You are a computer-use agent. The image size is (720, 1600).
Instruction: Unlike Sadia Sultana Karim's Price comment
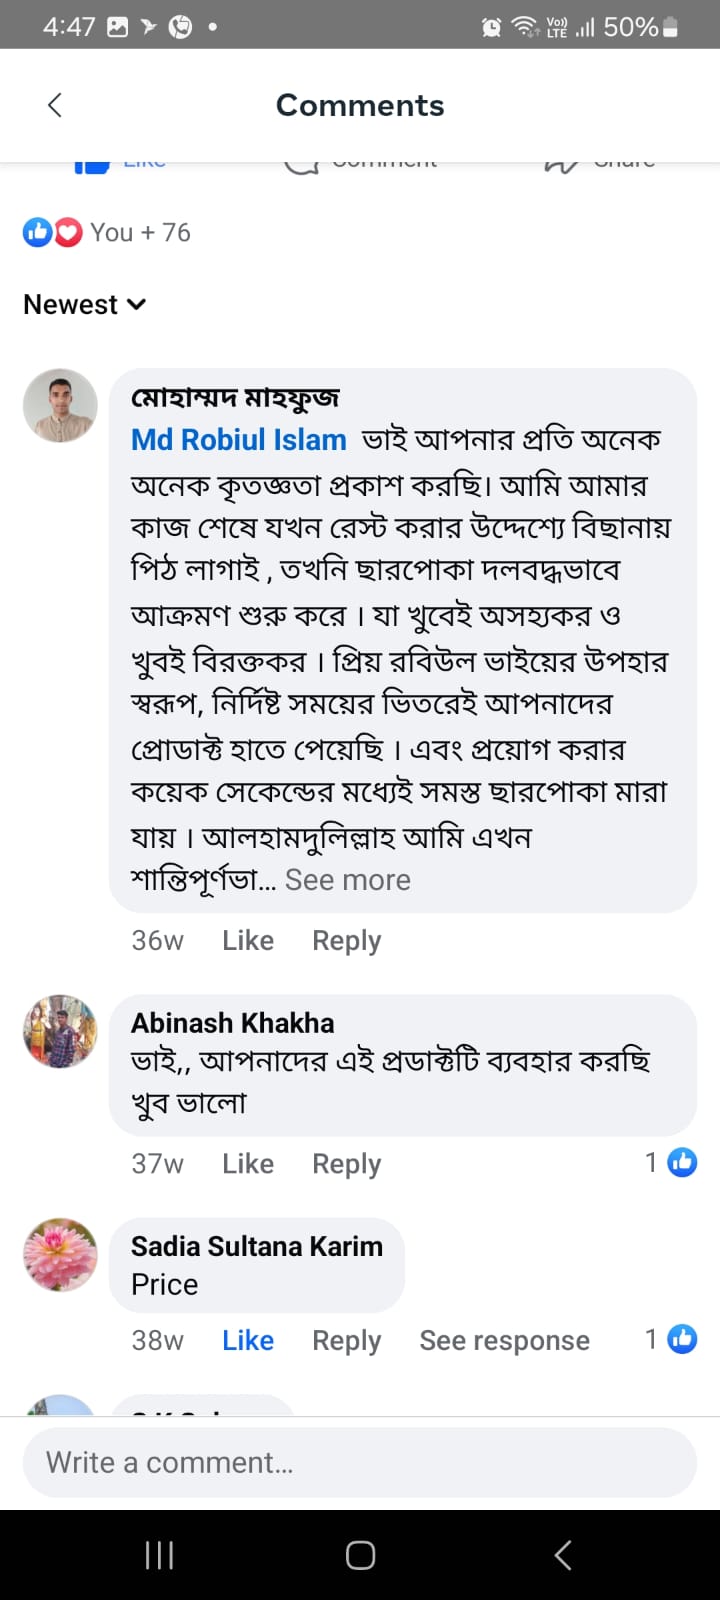[248, 1340]
